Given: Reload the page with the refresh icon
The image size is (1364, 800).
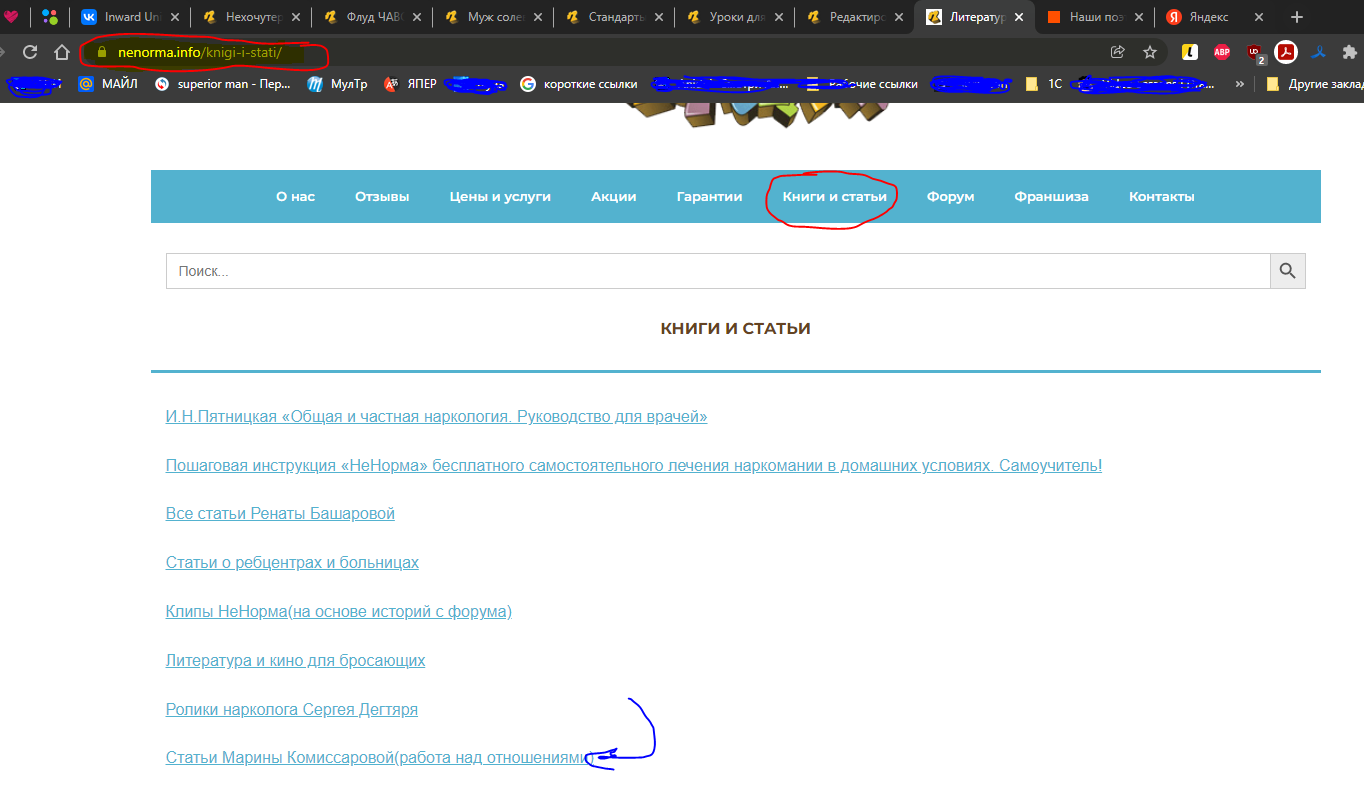Looking at the screenshot, I should [x=30, y=52].
